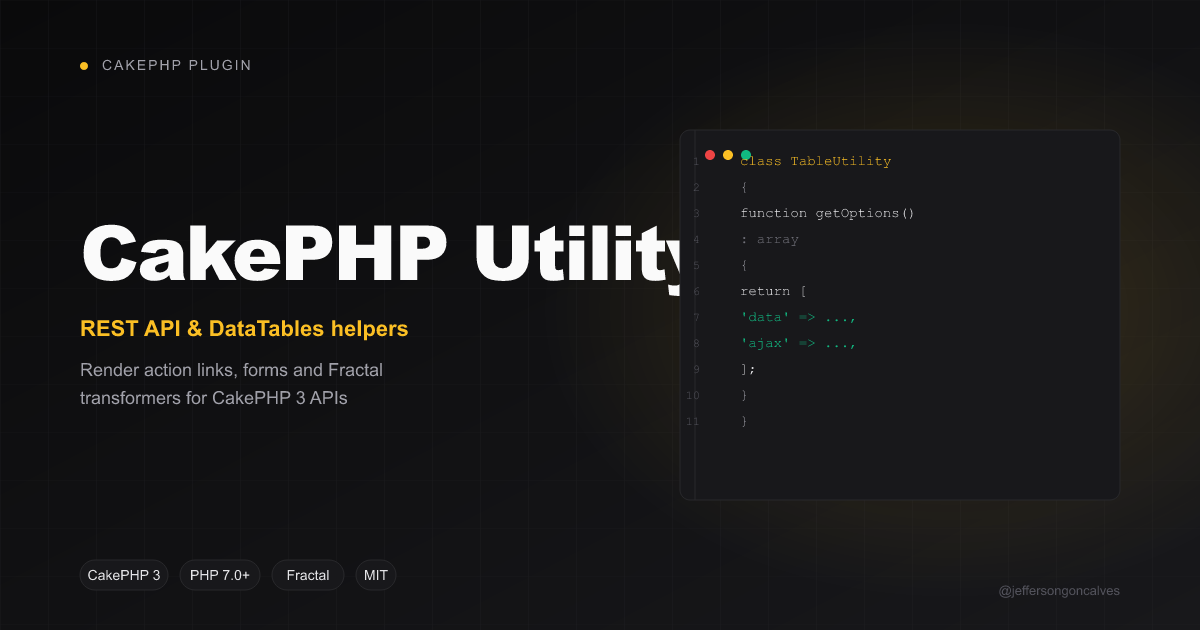
Task: Select the MIT license tag
Action: [x=376, y=575]
